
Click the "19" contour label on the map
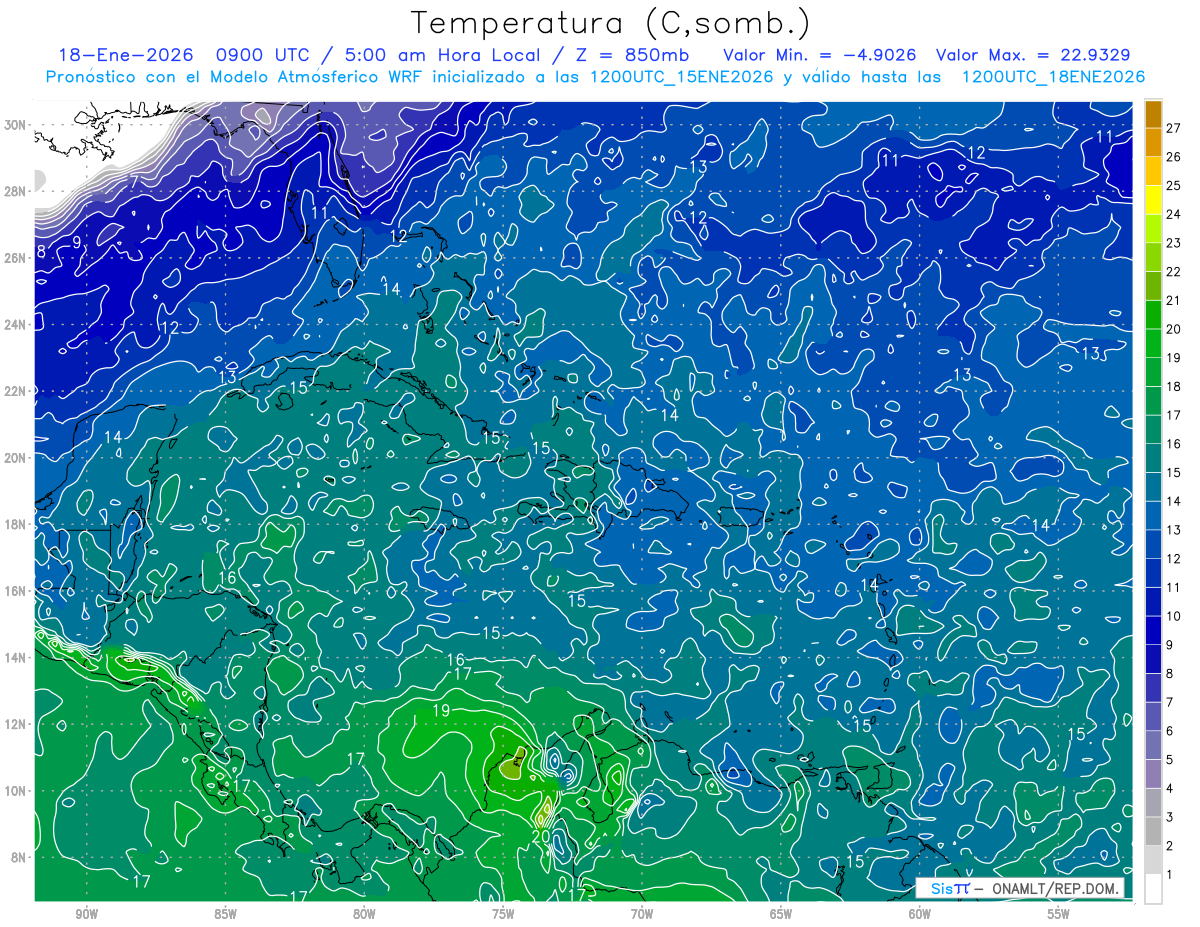(441, 710)
